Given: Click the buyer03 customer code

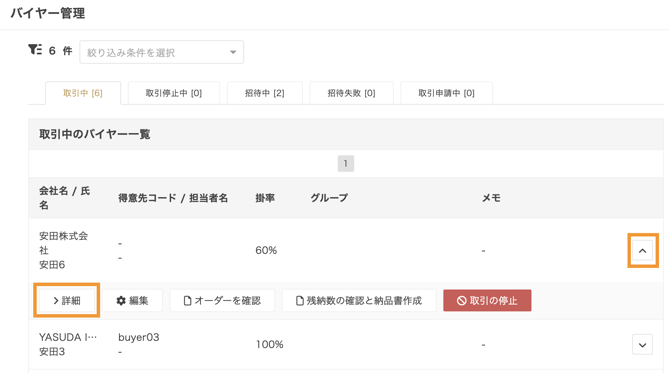Looking at the screenshot, I should point(139,337).
